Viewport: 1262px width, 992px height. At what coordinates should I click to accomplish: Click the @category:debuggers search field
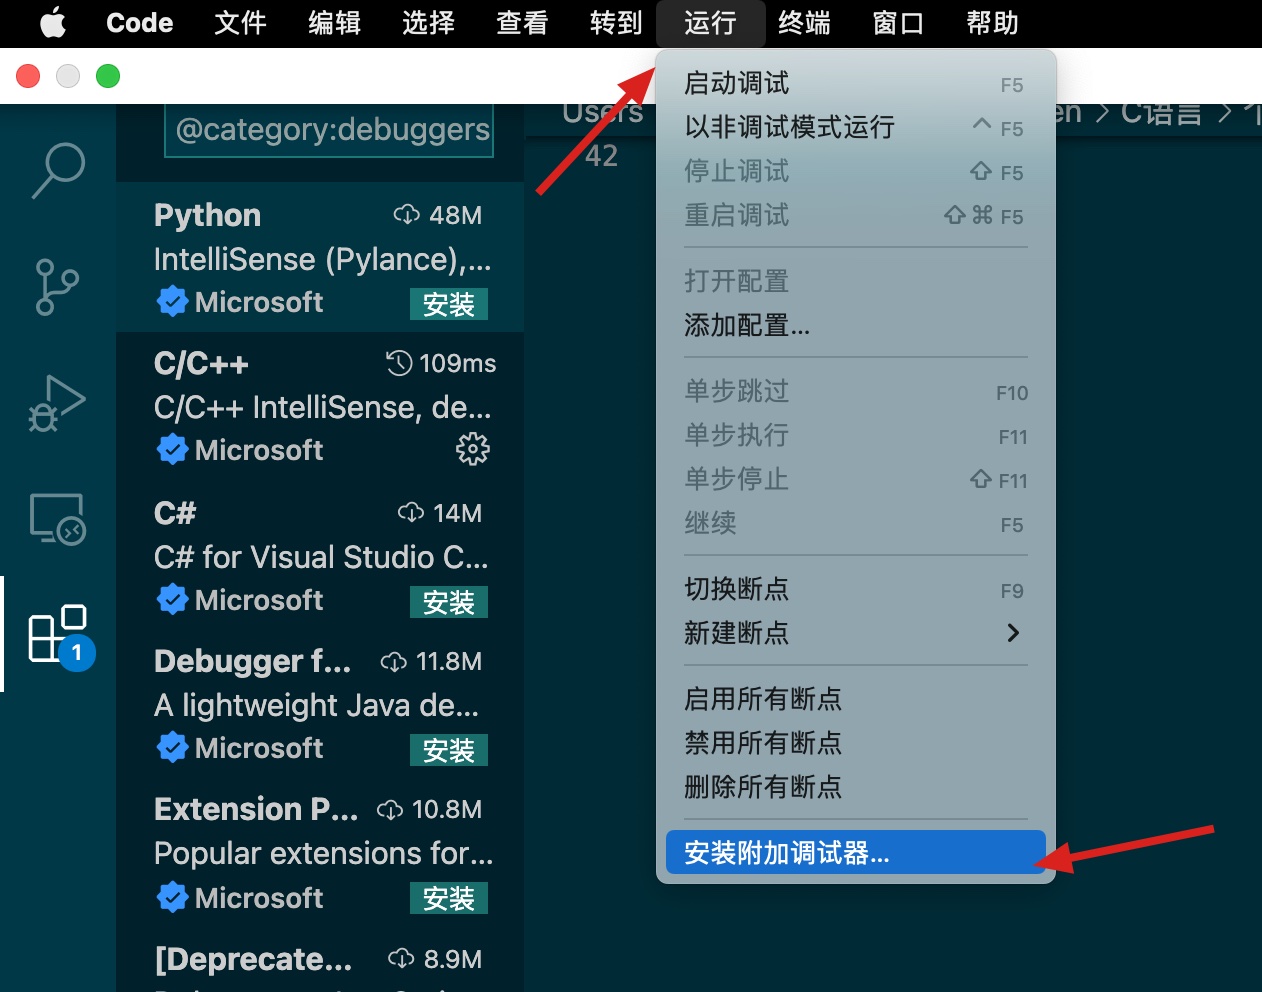(x=328, y=129)
